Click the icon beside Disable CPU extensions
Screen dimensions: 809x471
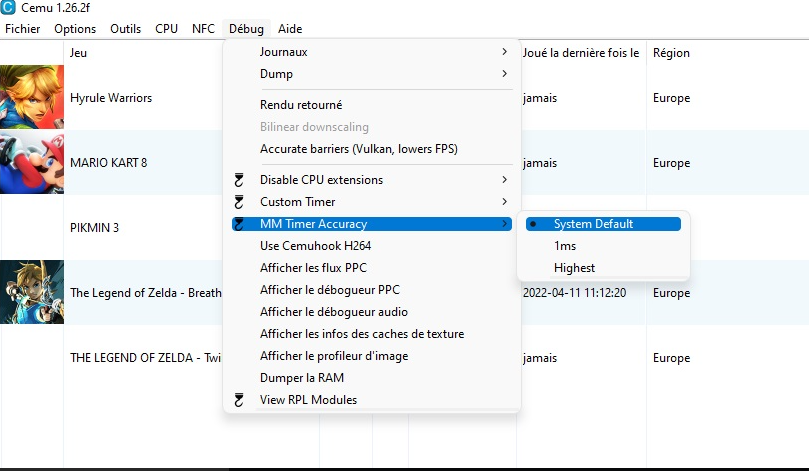click(x=239, y=180)
